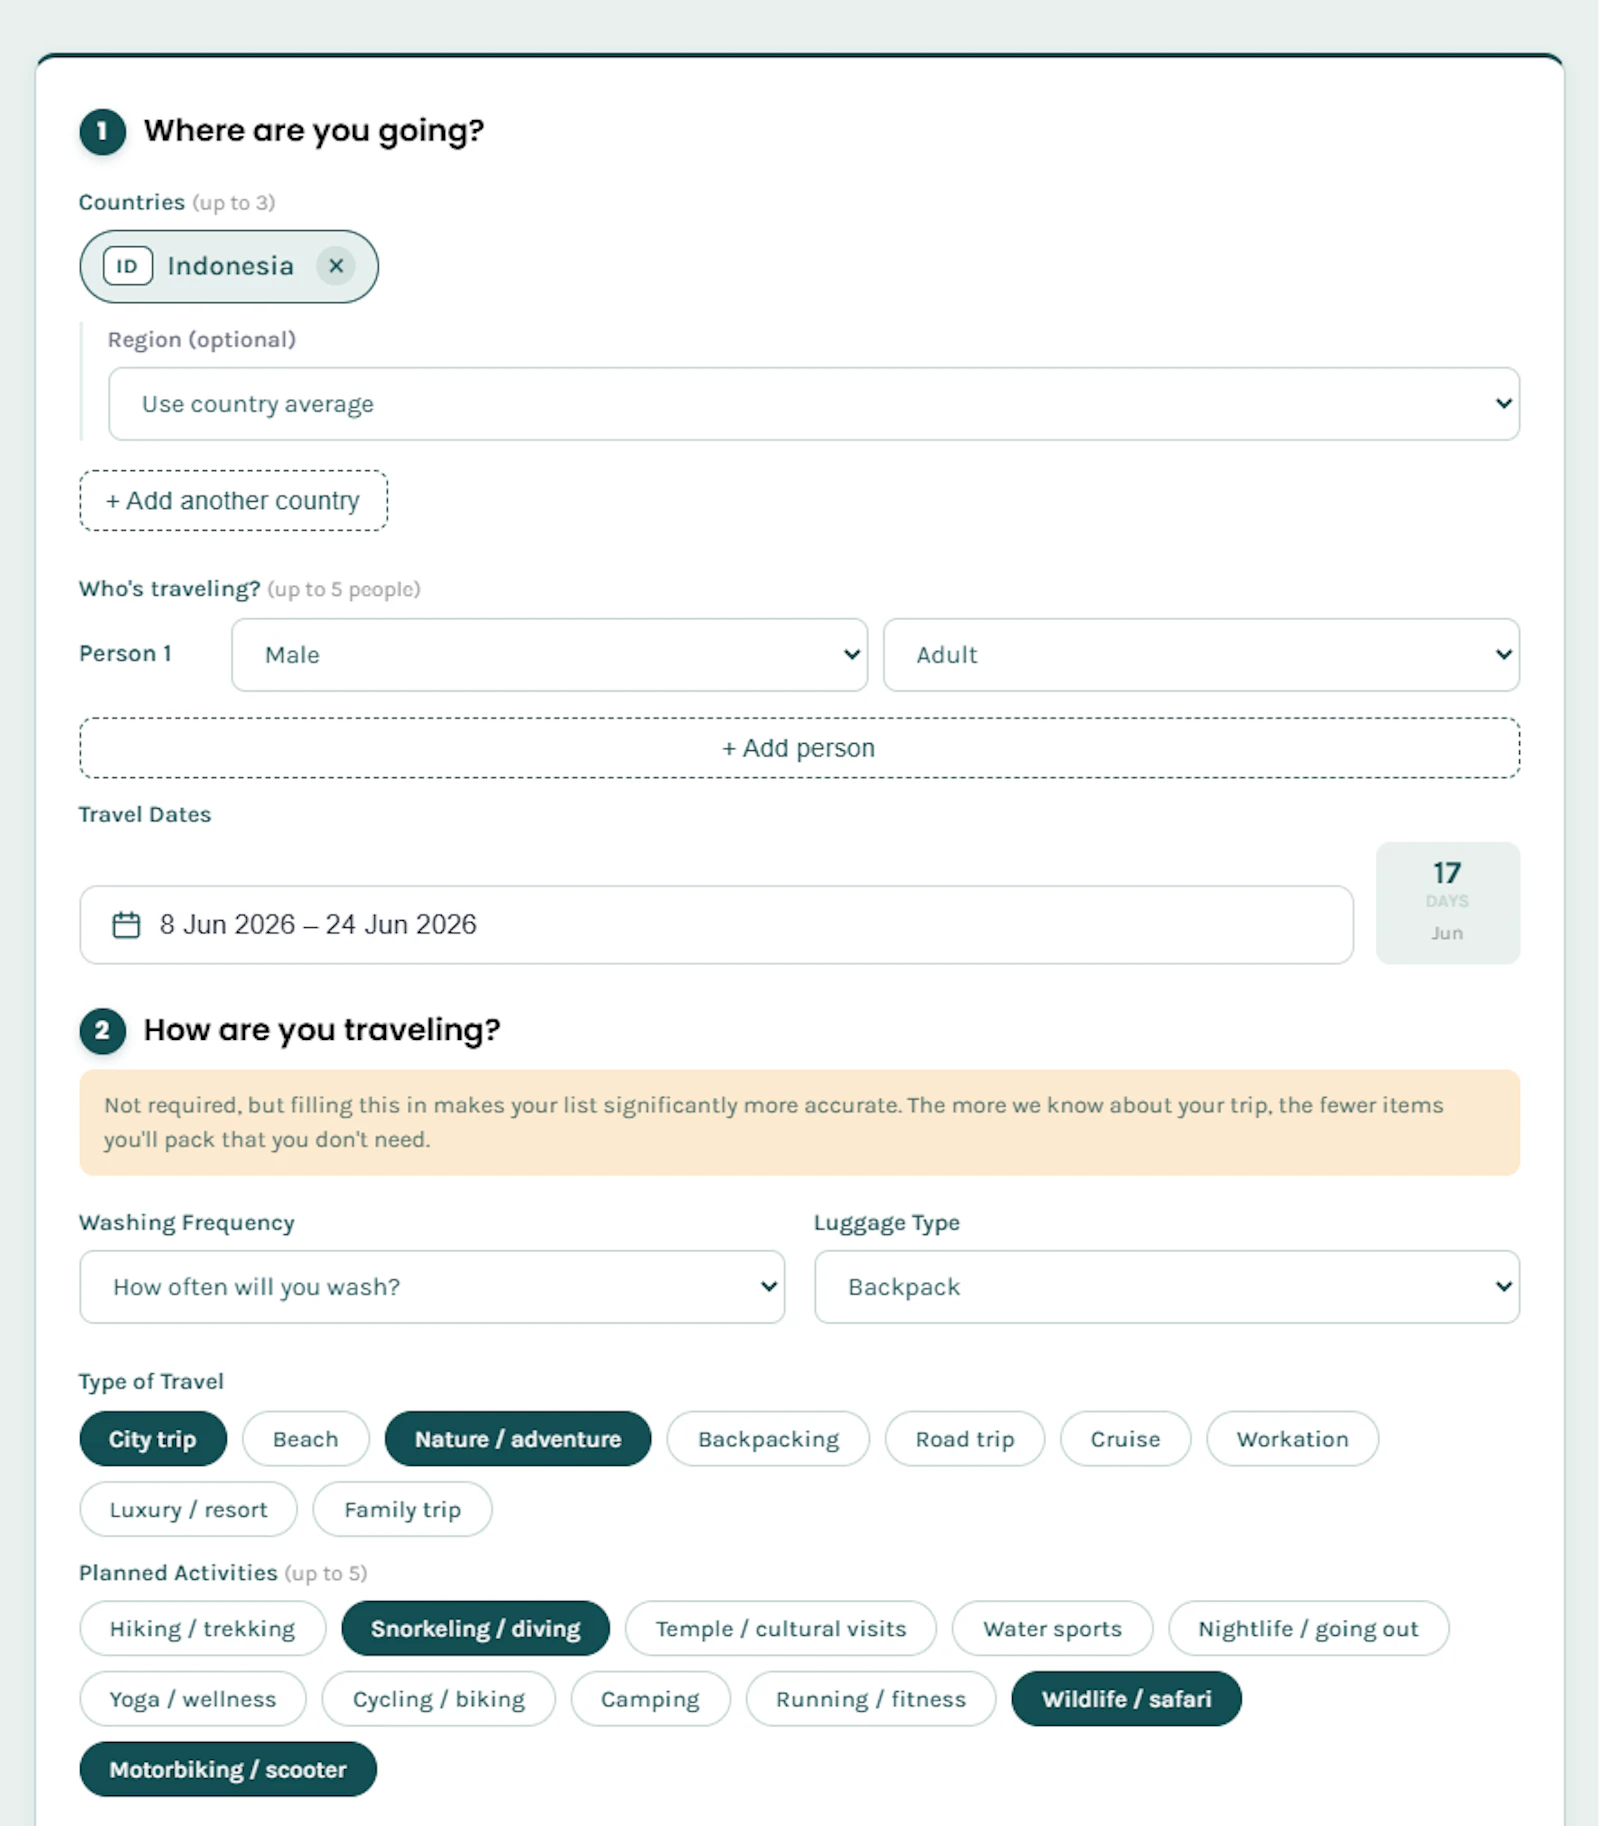This screenshot has width=1600, height=1826.
Task: Open the travel dates range field
Action: click(716, 924)
